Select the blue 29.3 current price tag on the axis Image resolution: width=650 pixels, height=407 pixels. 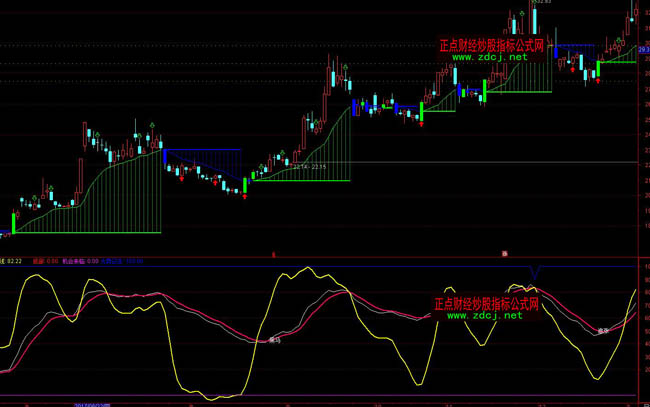click(x=643, y=48)
